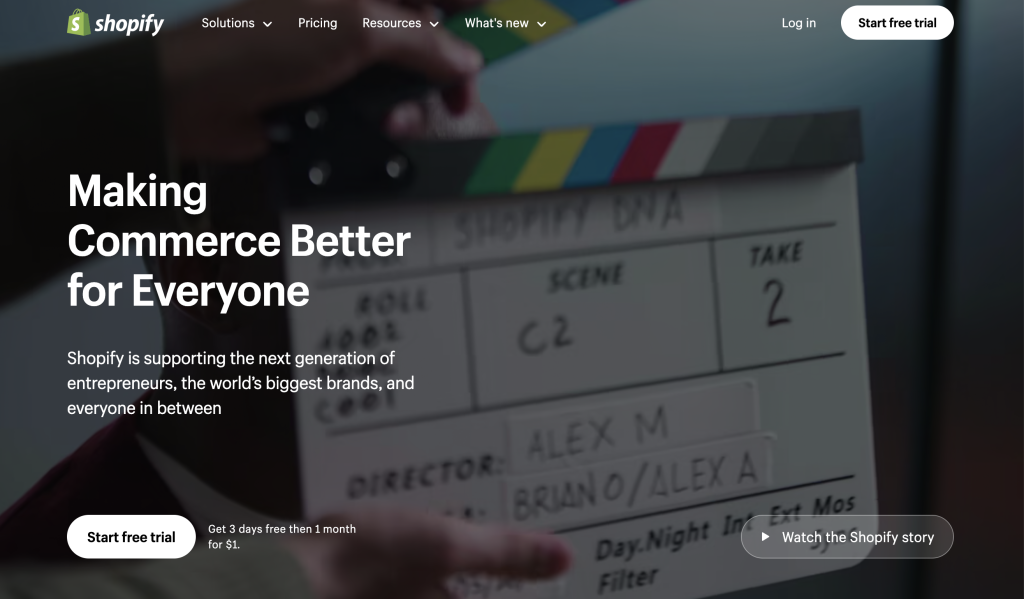Expand the chevron arrow after What's new
The image size is (1024, 599).
tap(541, 24)
